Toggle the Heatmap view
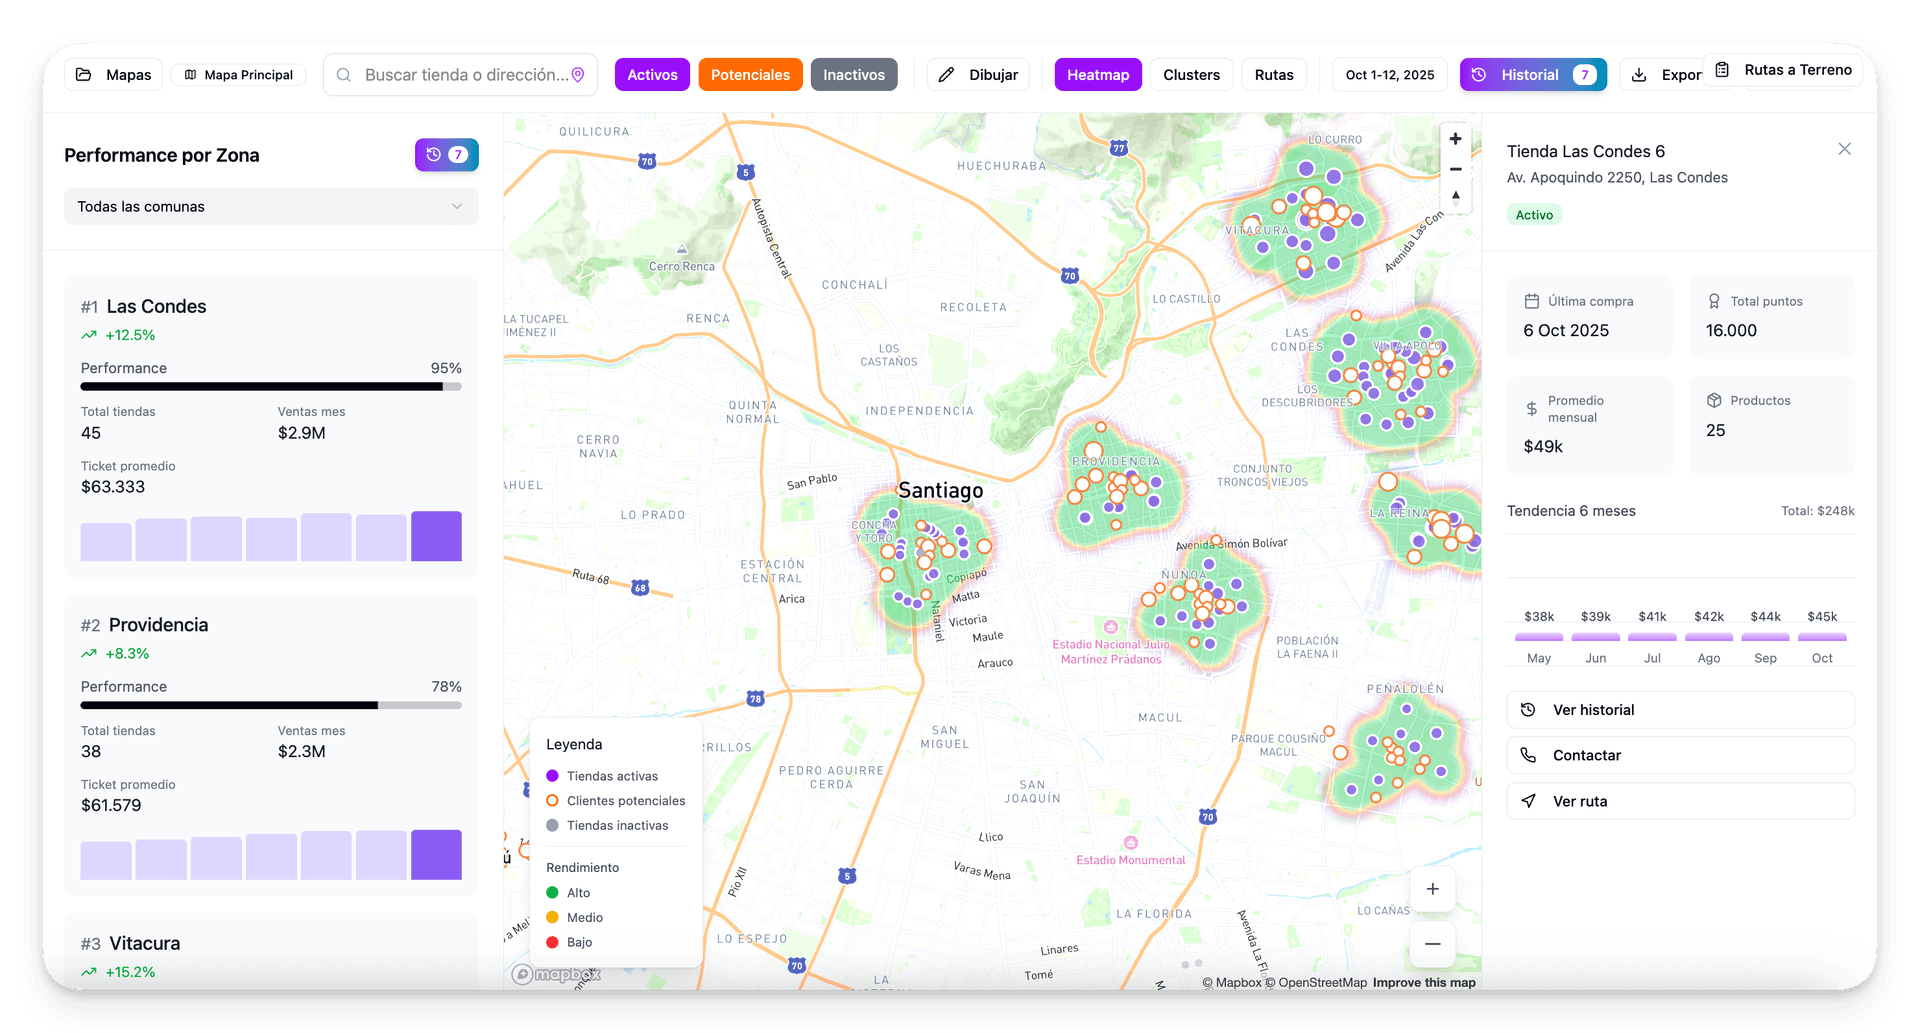The width and height of the screenshot is (1920, 1033). click(1097, 74)
